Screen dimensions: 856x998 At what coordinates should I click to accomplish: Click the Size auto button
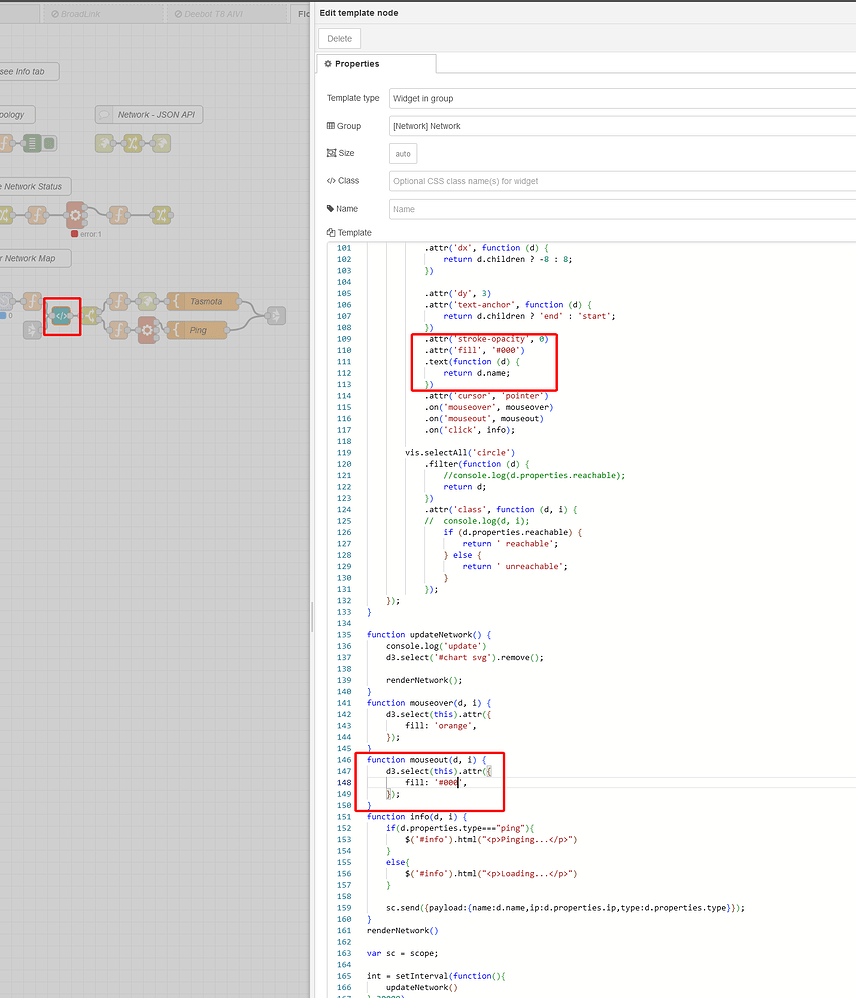pyautogui.click(x=403, y=154)
